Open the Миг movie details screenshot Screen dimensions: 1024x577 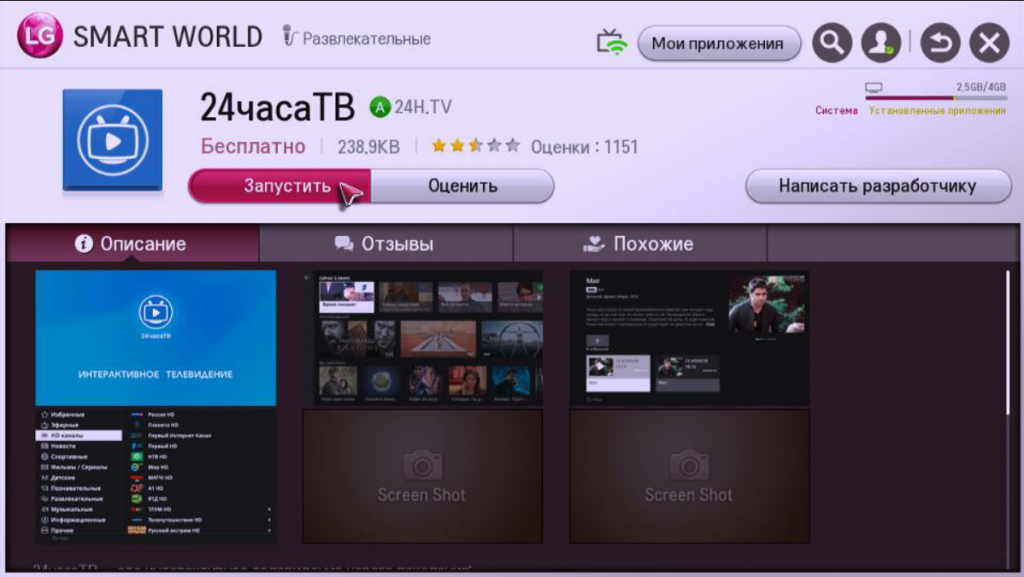[689, 338]
